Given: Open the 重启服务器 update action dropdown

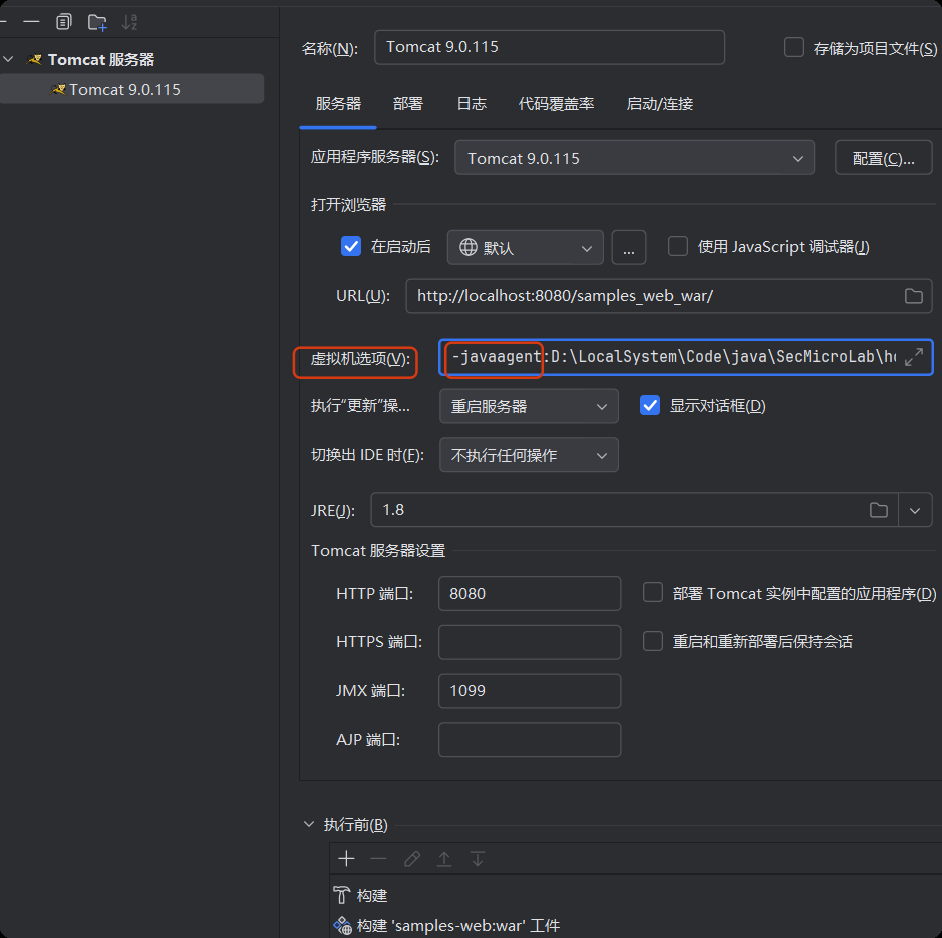Looking at the screenshot, I should [529, 406].
